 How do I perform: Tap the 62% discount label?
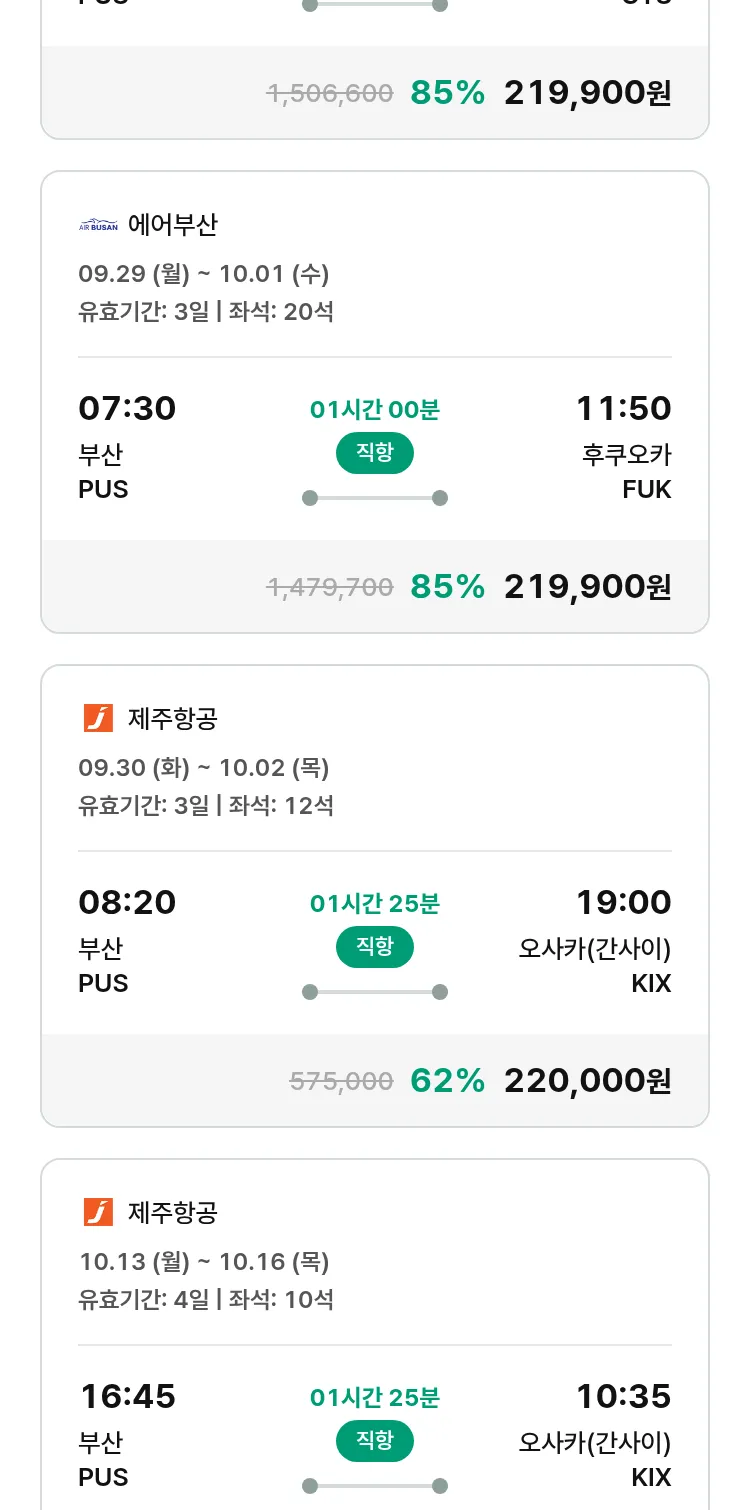click(447, 1080)
